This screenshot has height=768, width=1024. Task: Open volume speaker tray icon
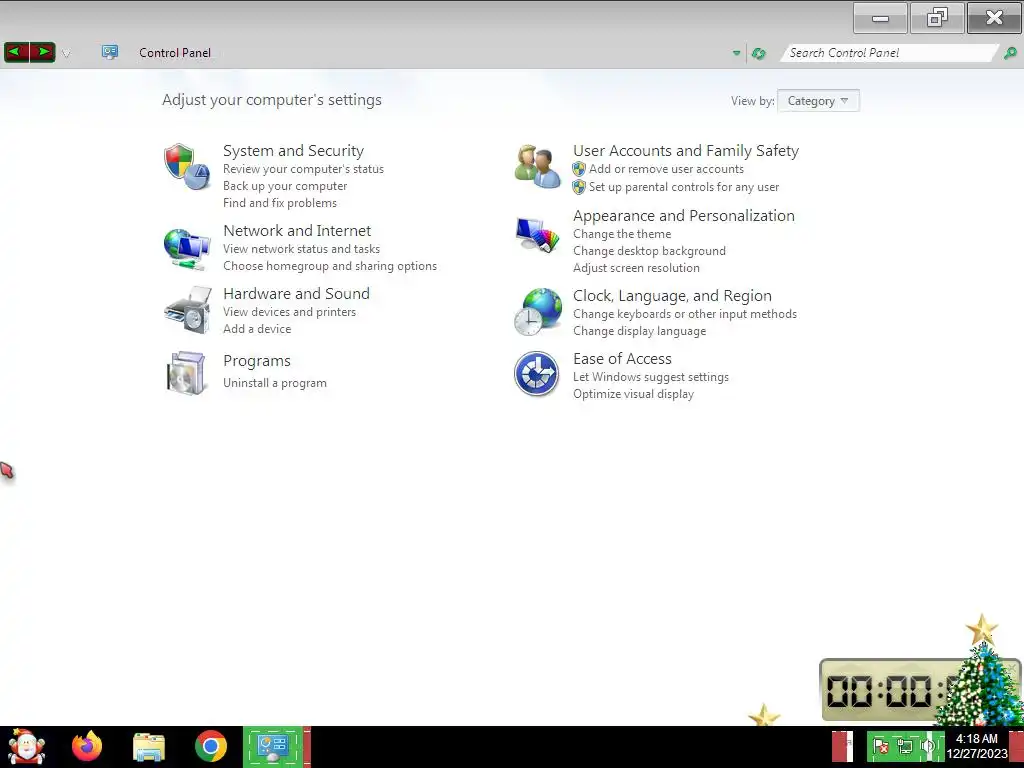(927, 746)
